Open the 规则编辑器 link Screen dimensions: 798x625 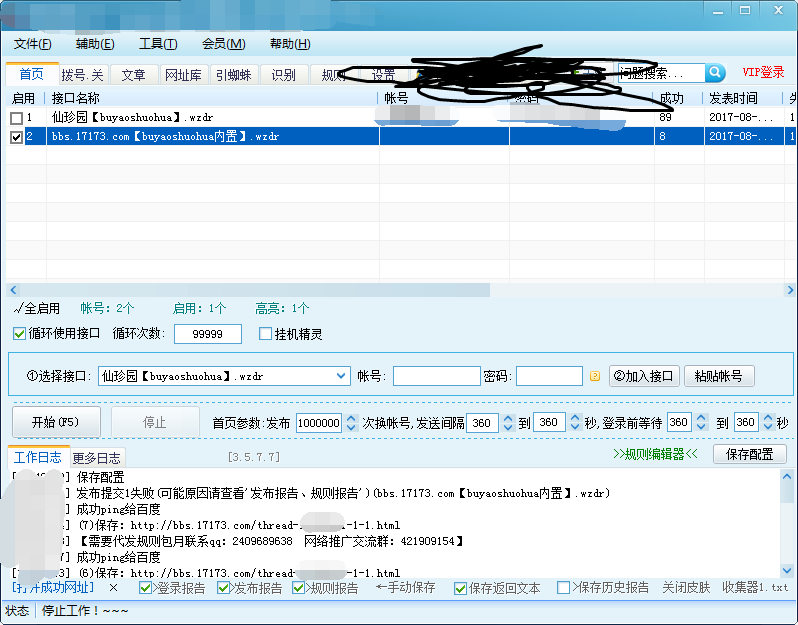(x=656, y=454)
